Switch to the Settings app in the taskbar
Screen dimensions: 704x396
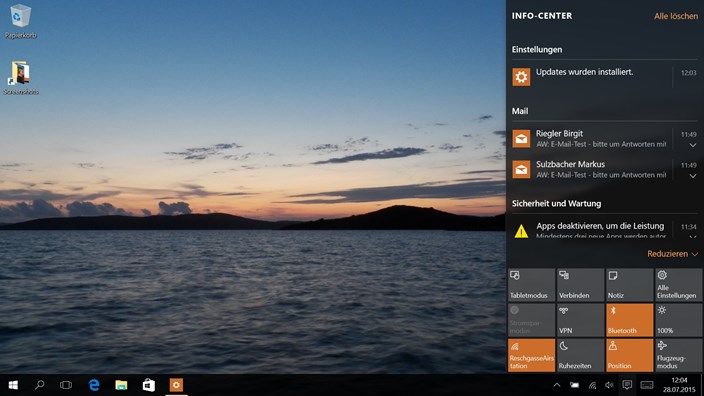176,385
